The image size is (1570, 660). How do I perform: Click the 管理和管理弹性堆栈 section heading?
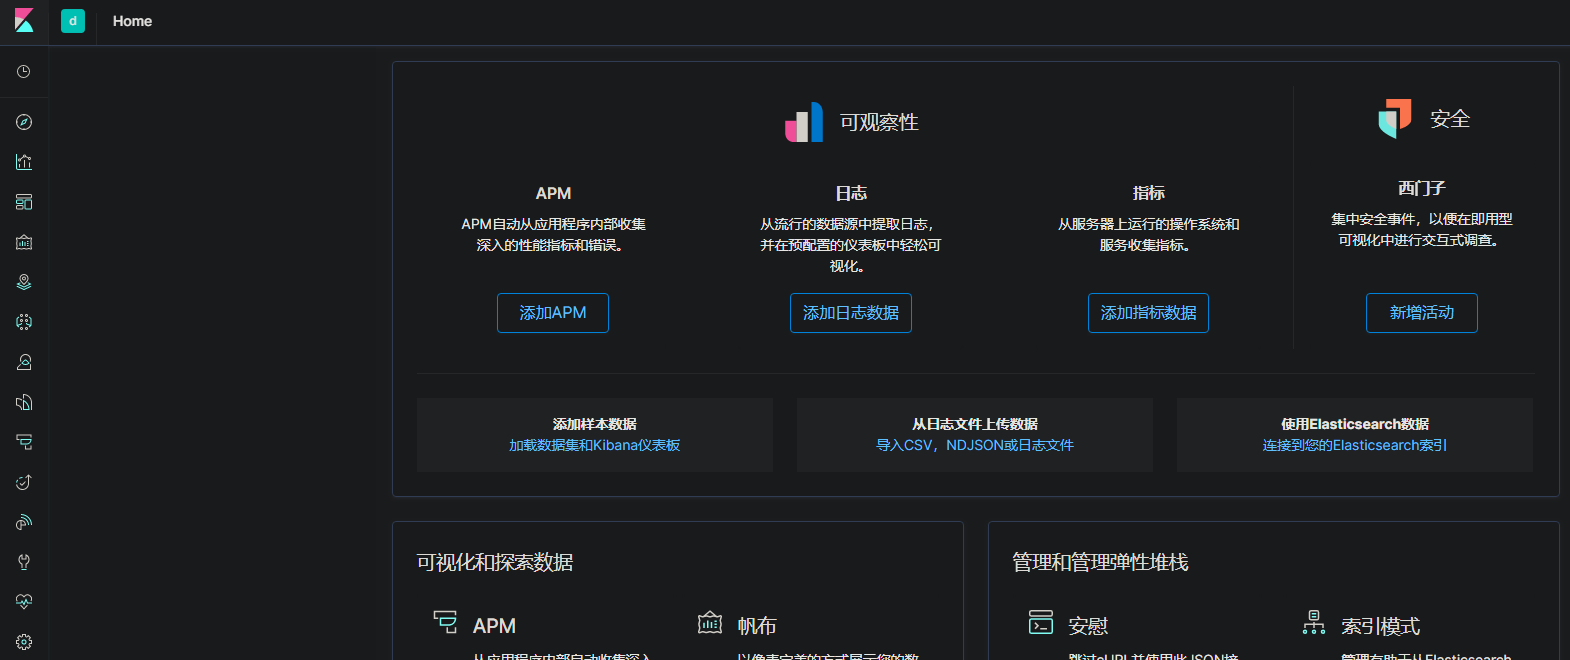pyautogui.click(x=1100, y=562)
